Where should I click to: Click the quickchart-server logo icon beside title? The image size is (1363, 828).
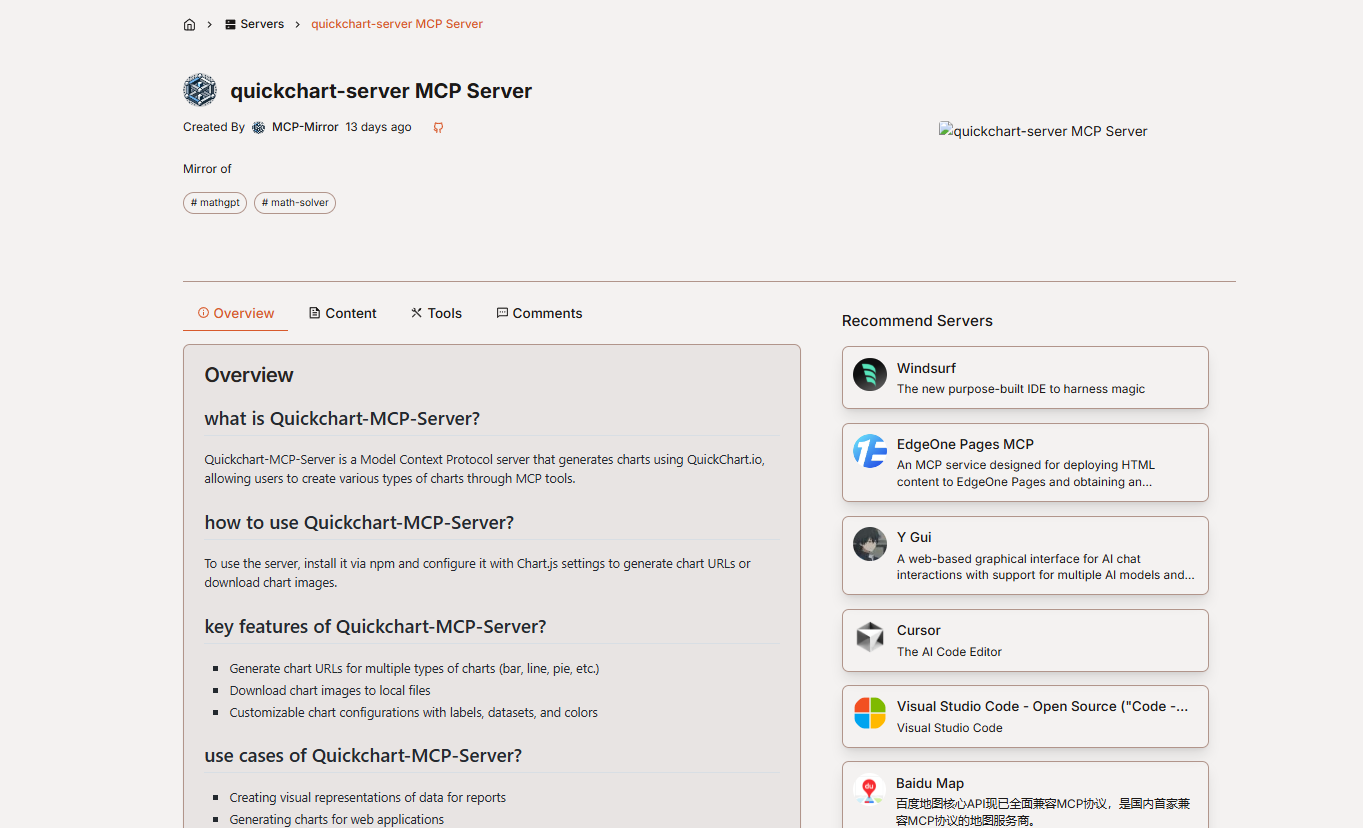pos(200,90)
